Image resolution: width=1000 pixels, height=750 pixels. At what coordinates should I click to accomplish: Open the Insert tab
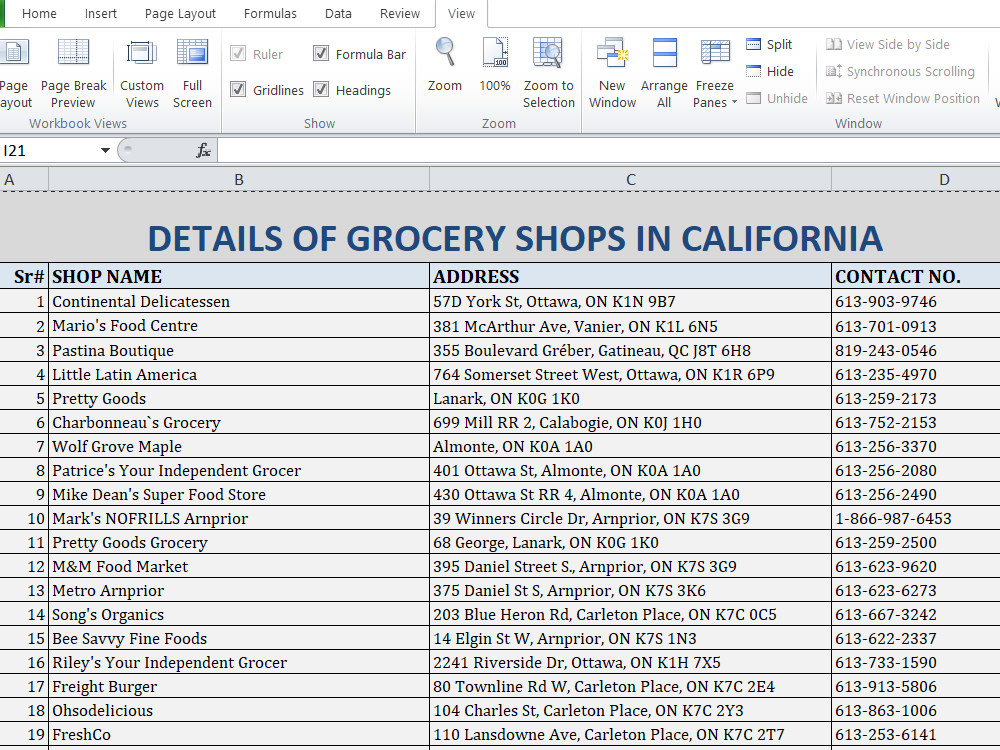[101, 13]
